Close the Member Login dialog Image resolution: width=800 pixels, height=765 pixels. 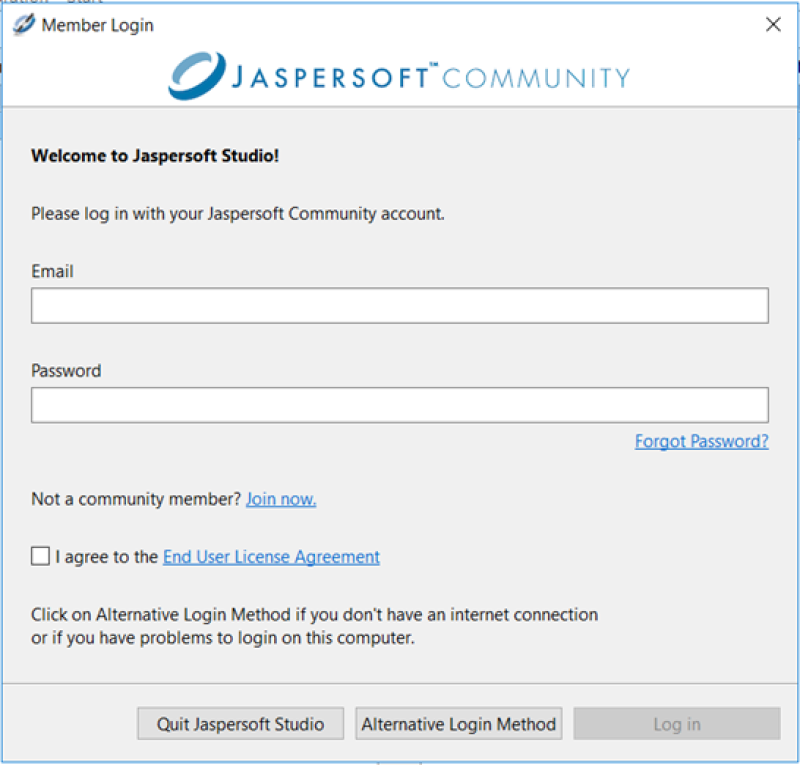pyautogui.click(x=773, y=25)
